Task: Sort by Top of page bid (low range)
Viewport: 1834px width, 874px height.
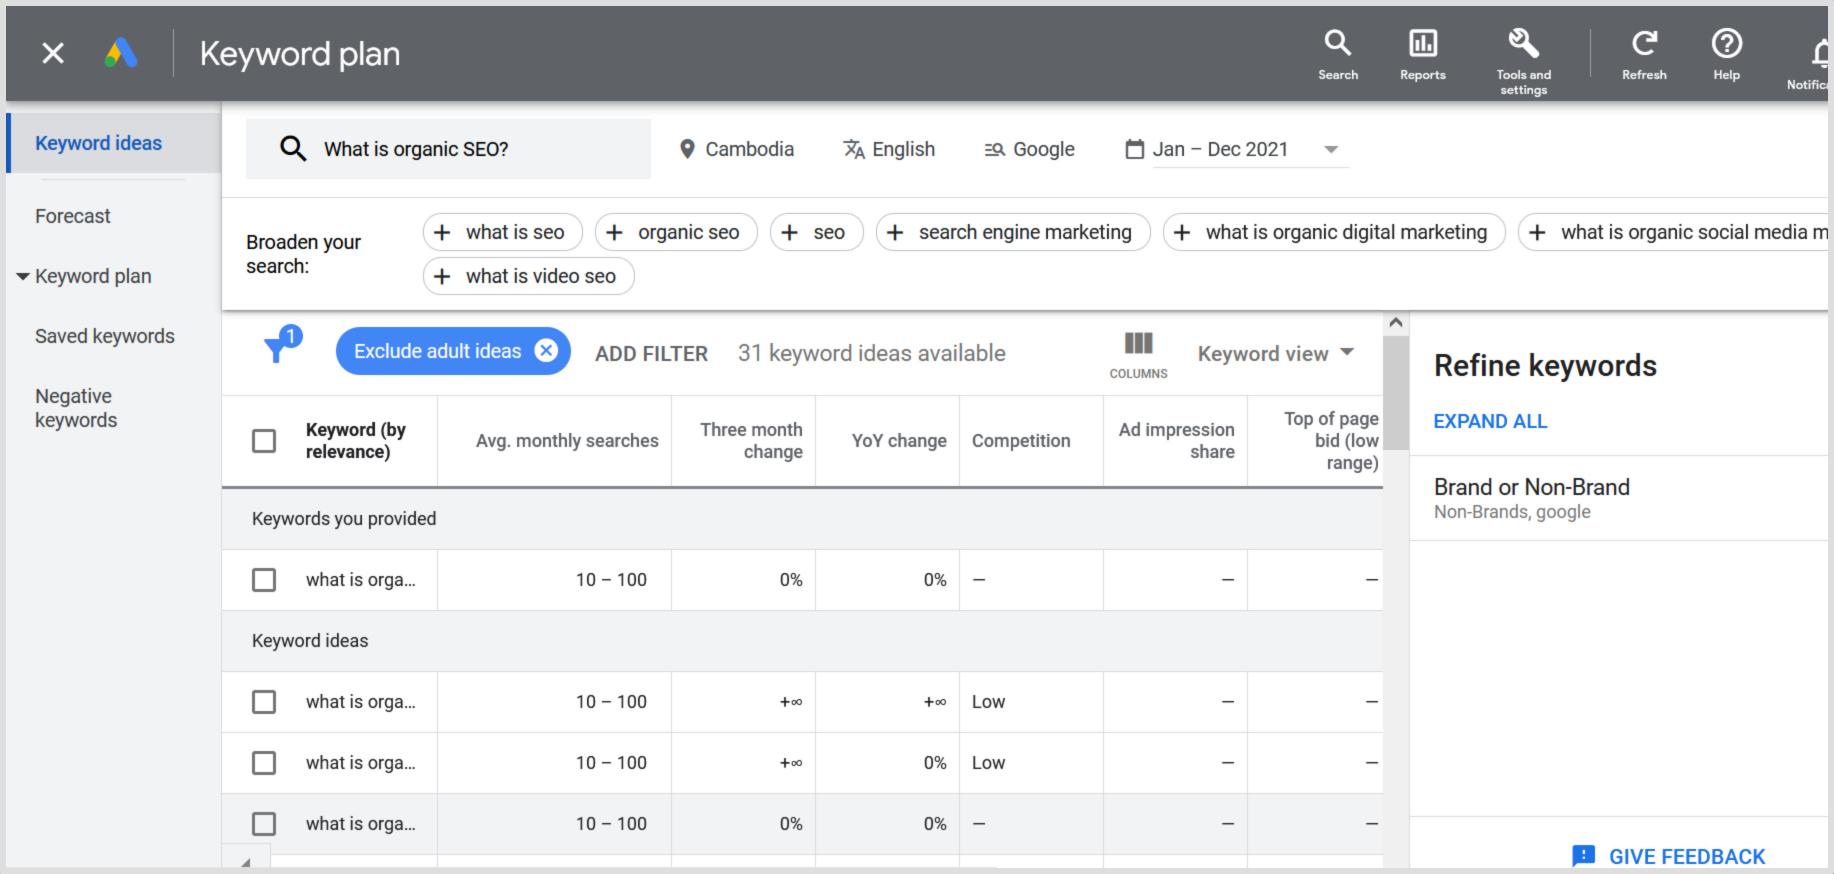Action: click(1331, 441)
